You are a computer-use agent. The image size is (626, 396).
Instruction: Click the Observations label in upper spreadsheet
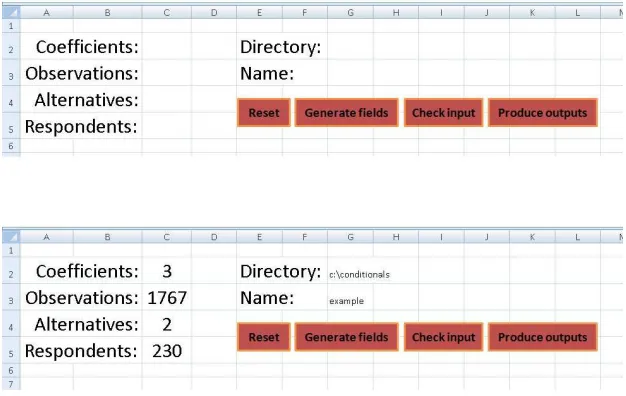point(82,73)
